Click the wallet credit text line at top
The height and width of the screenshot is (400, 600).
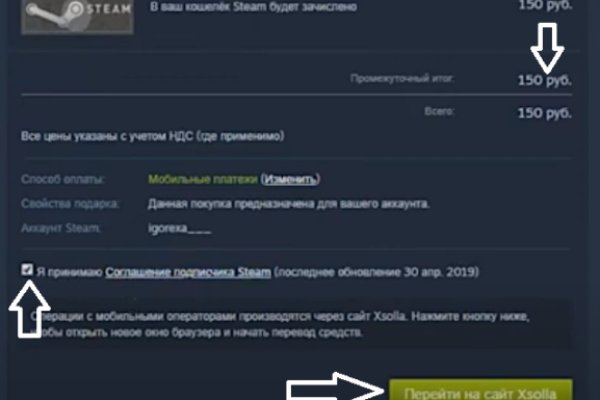pyautogui.click(x=253, y=7)
